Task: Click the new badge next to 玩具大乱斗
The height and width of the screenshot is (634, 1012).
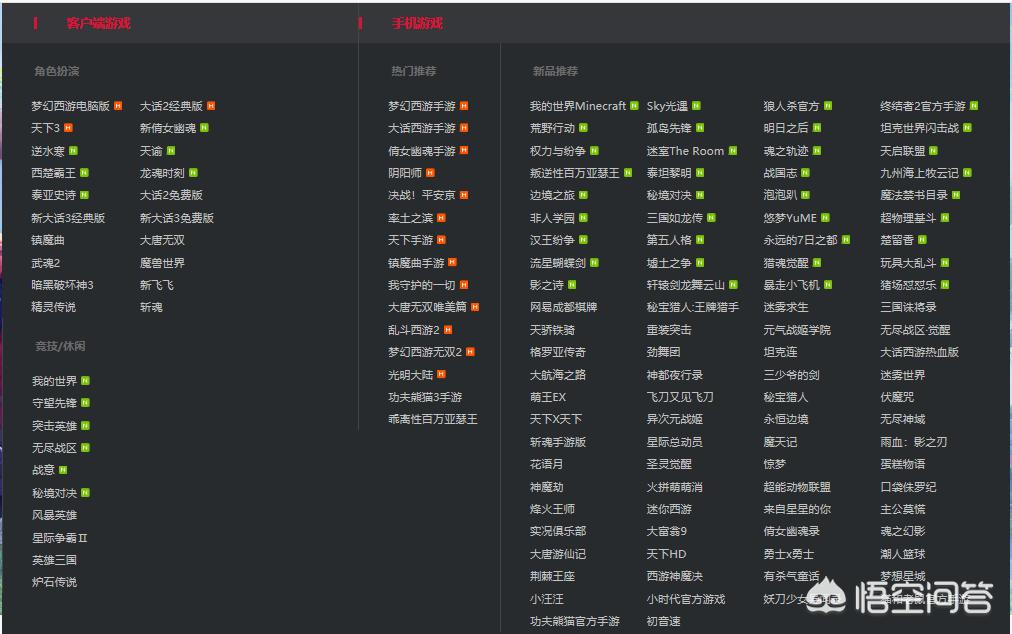Action: tap(945, 263)
